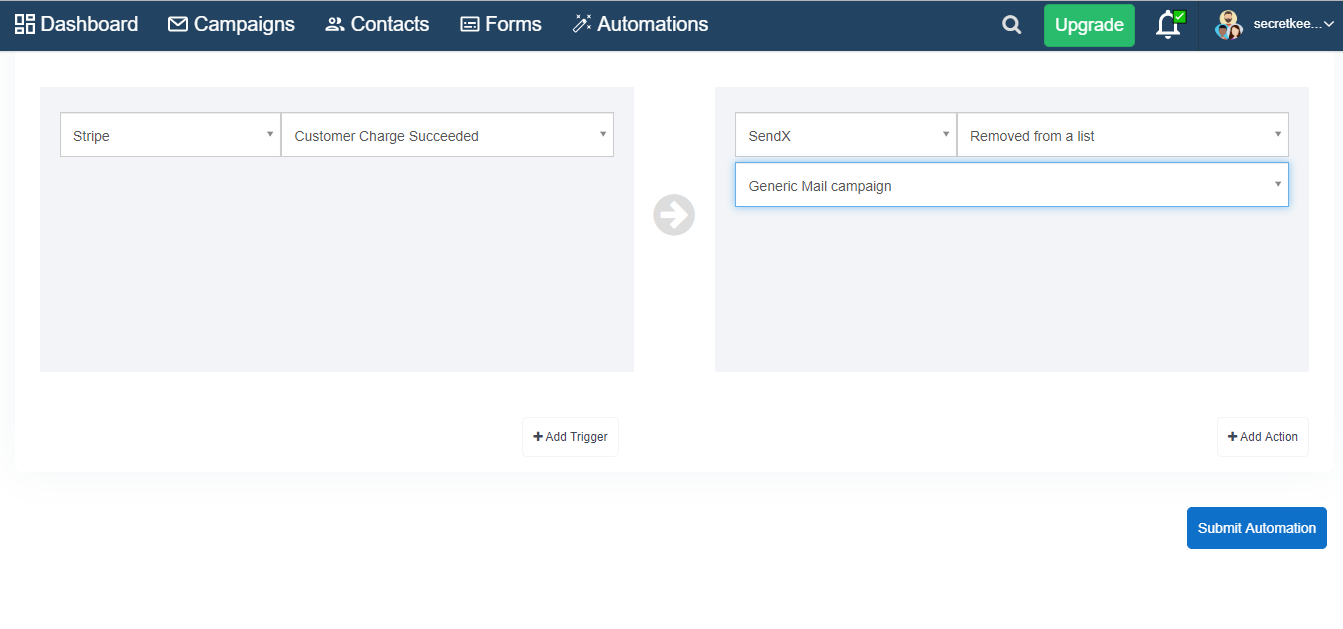Click the search magnifier icon
The image size is (1343, 629).
point(1012,25)
